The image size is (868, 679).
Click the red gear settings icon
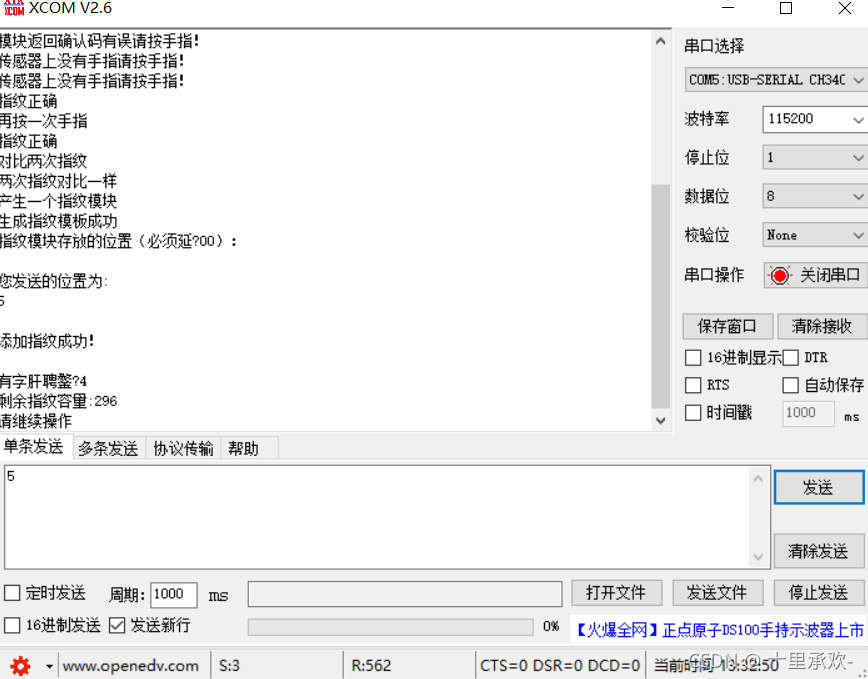[20, 666]
